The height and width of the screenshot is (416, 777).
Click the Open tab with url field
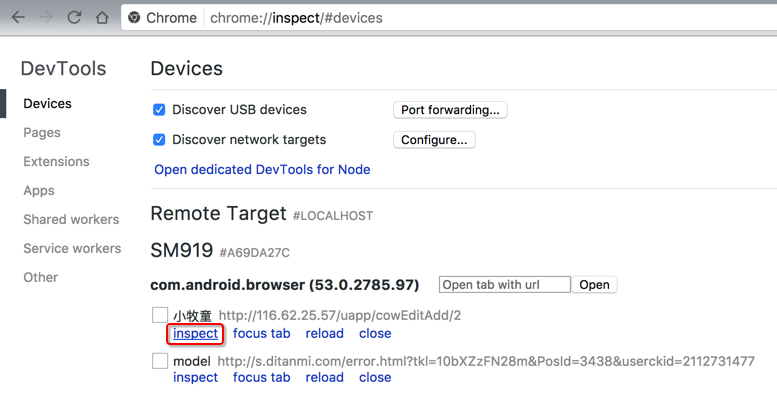pos(504,285)
